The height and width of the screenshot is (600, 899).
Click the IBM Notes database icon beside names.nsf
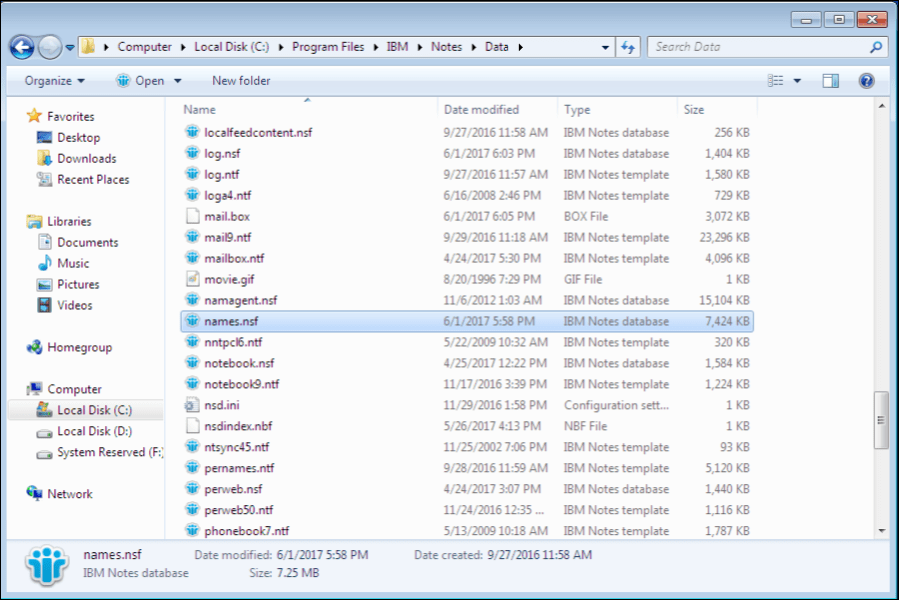tap(191, 321)
